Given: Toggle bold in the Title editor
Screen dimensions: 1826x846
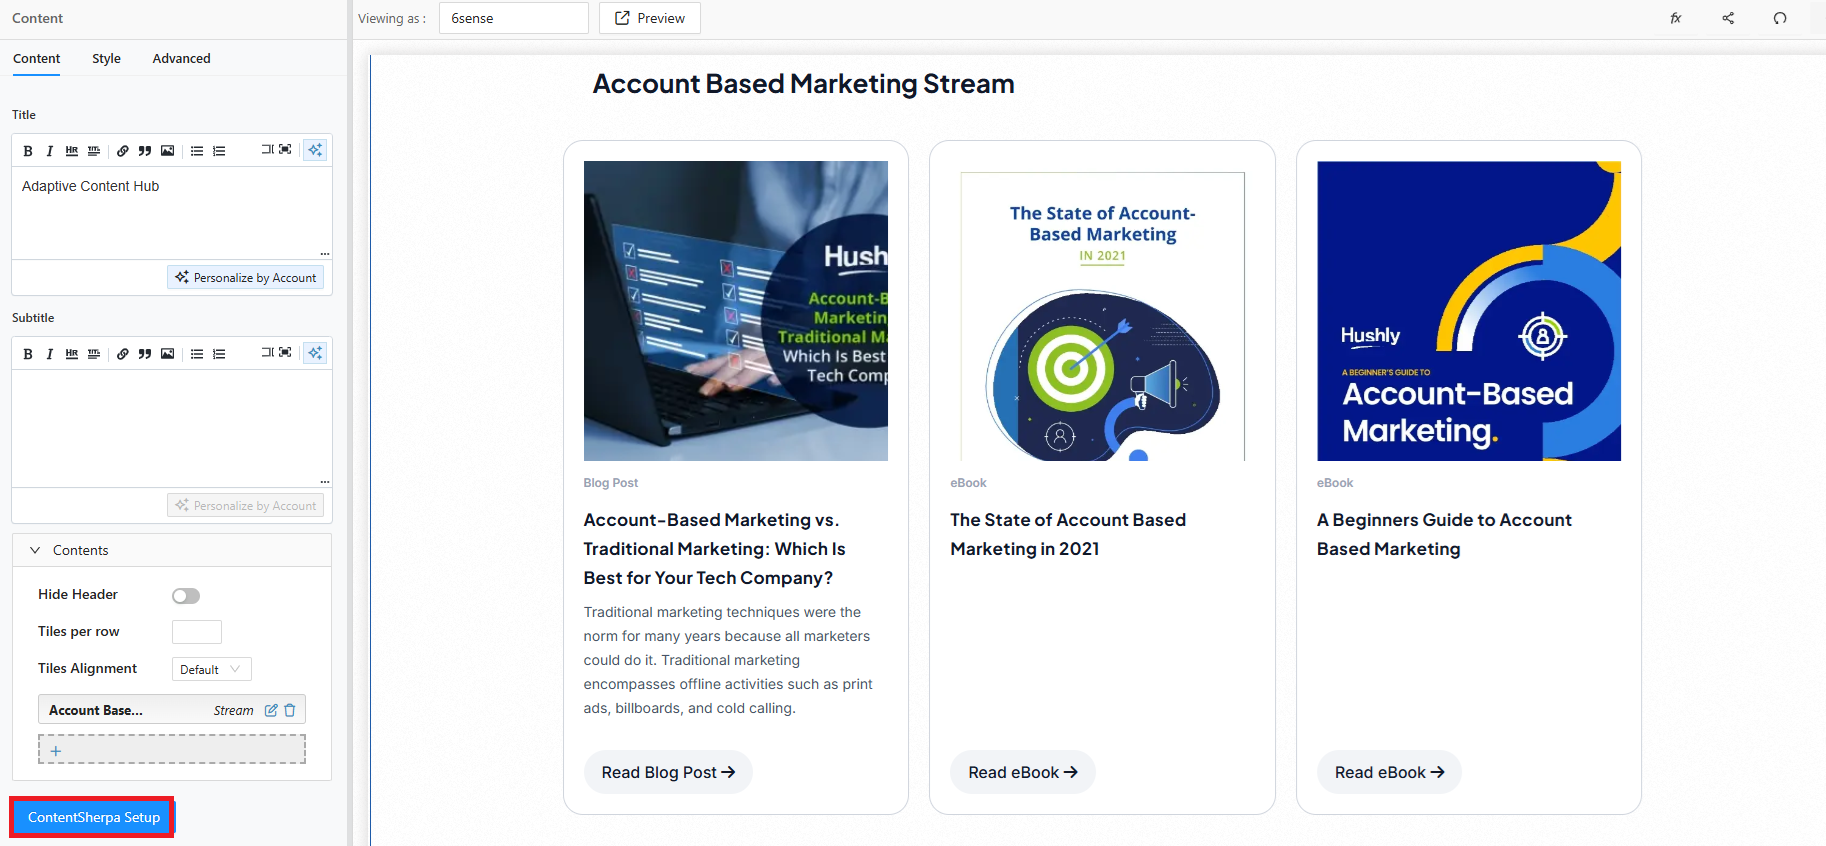Looking at the screenshot, I should click(x=28, y=151).
